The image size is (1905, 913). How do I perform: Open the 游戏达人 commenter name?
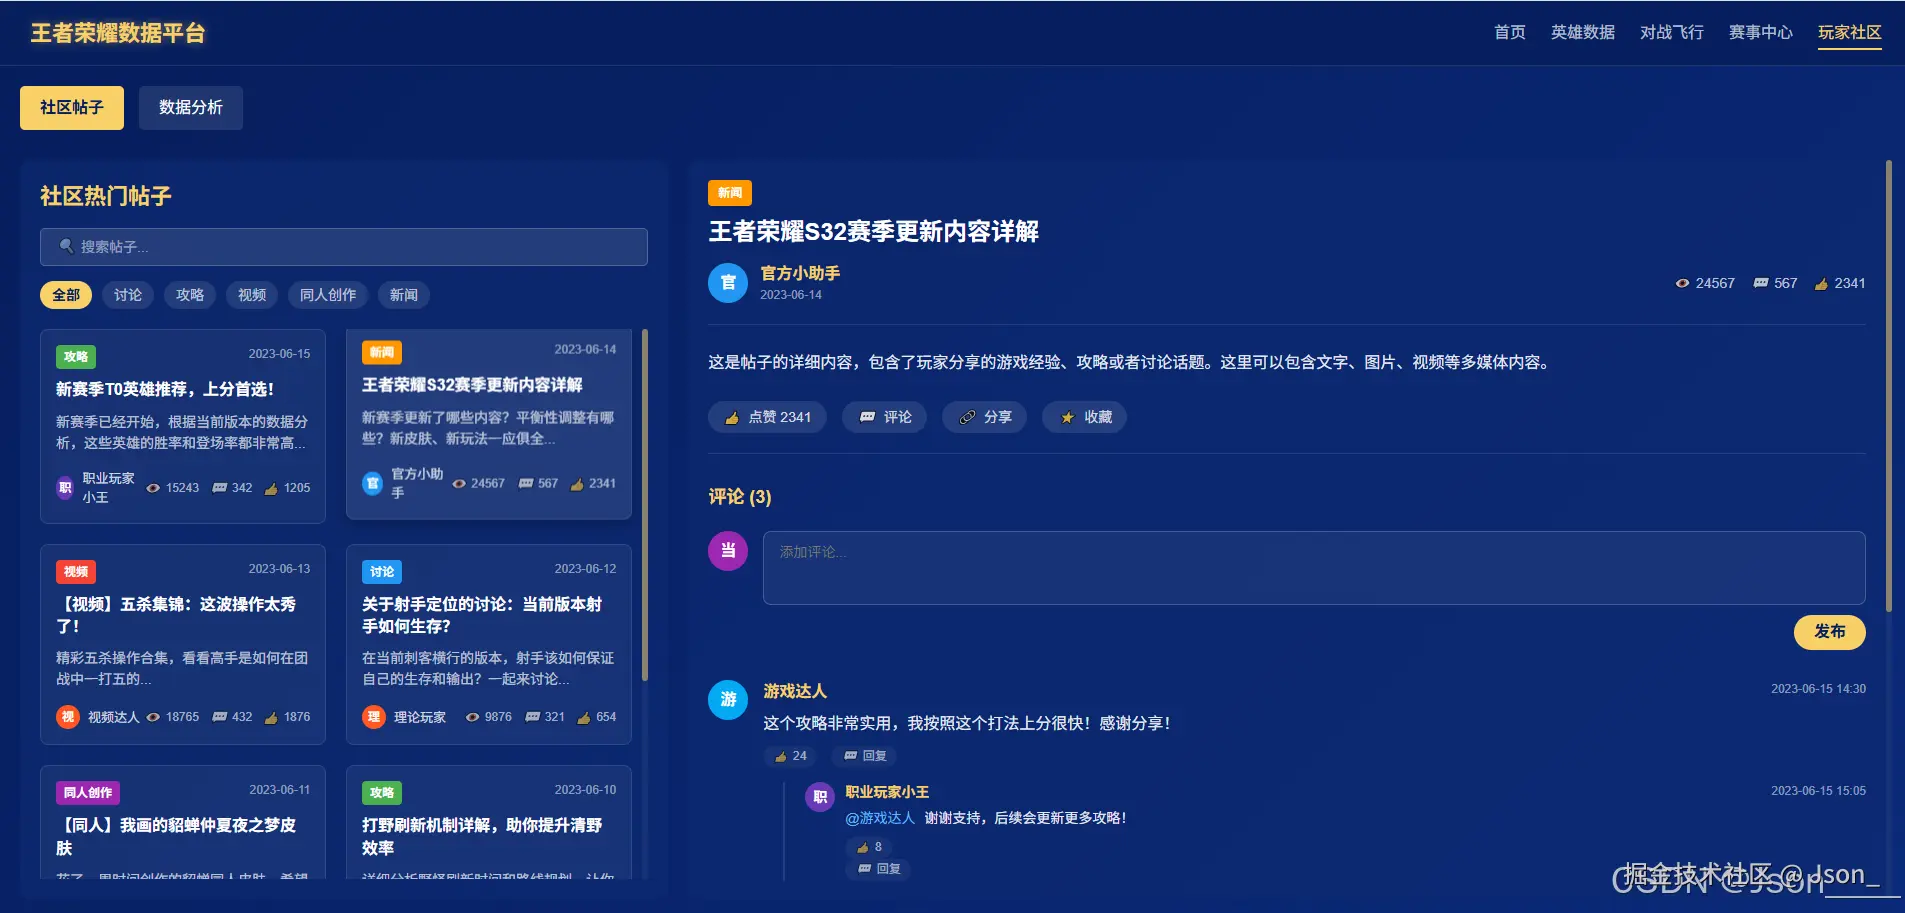795,691
